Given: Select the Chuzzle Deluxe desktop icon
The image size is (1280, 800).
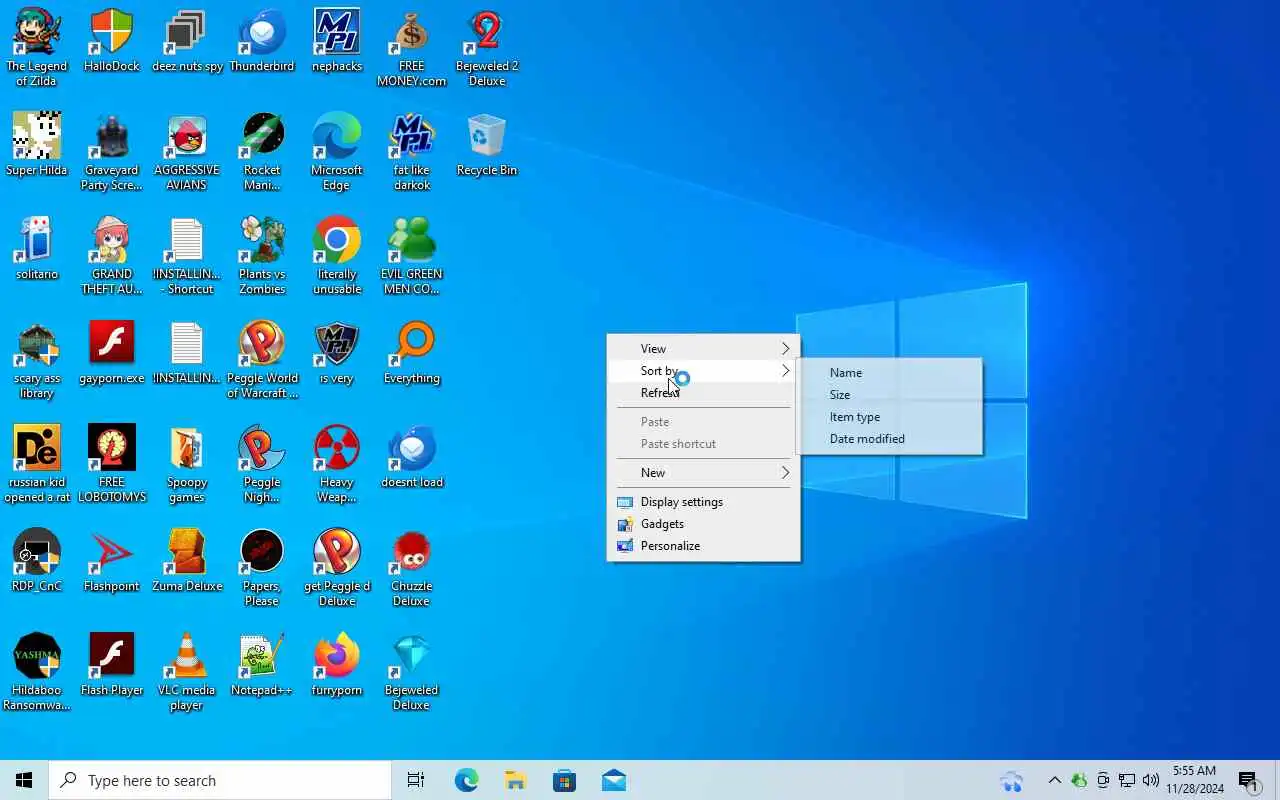Looking at the screenshot, I should pos(412,567).
